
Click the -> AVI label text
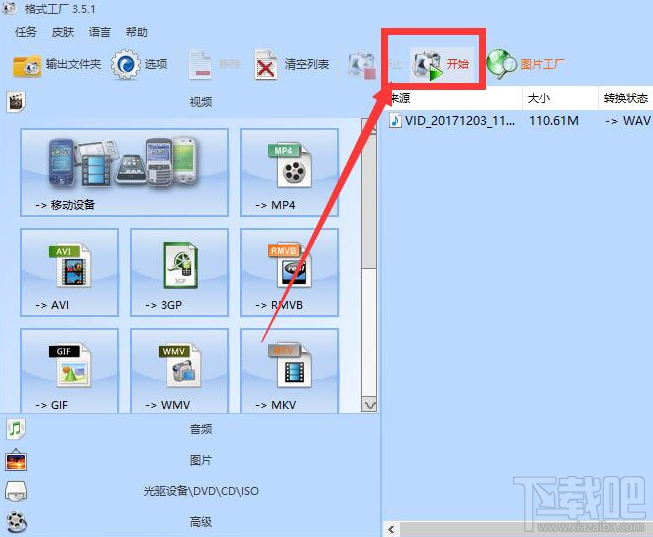[x=52, y=305]
